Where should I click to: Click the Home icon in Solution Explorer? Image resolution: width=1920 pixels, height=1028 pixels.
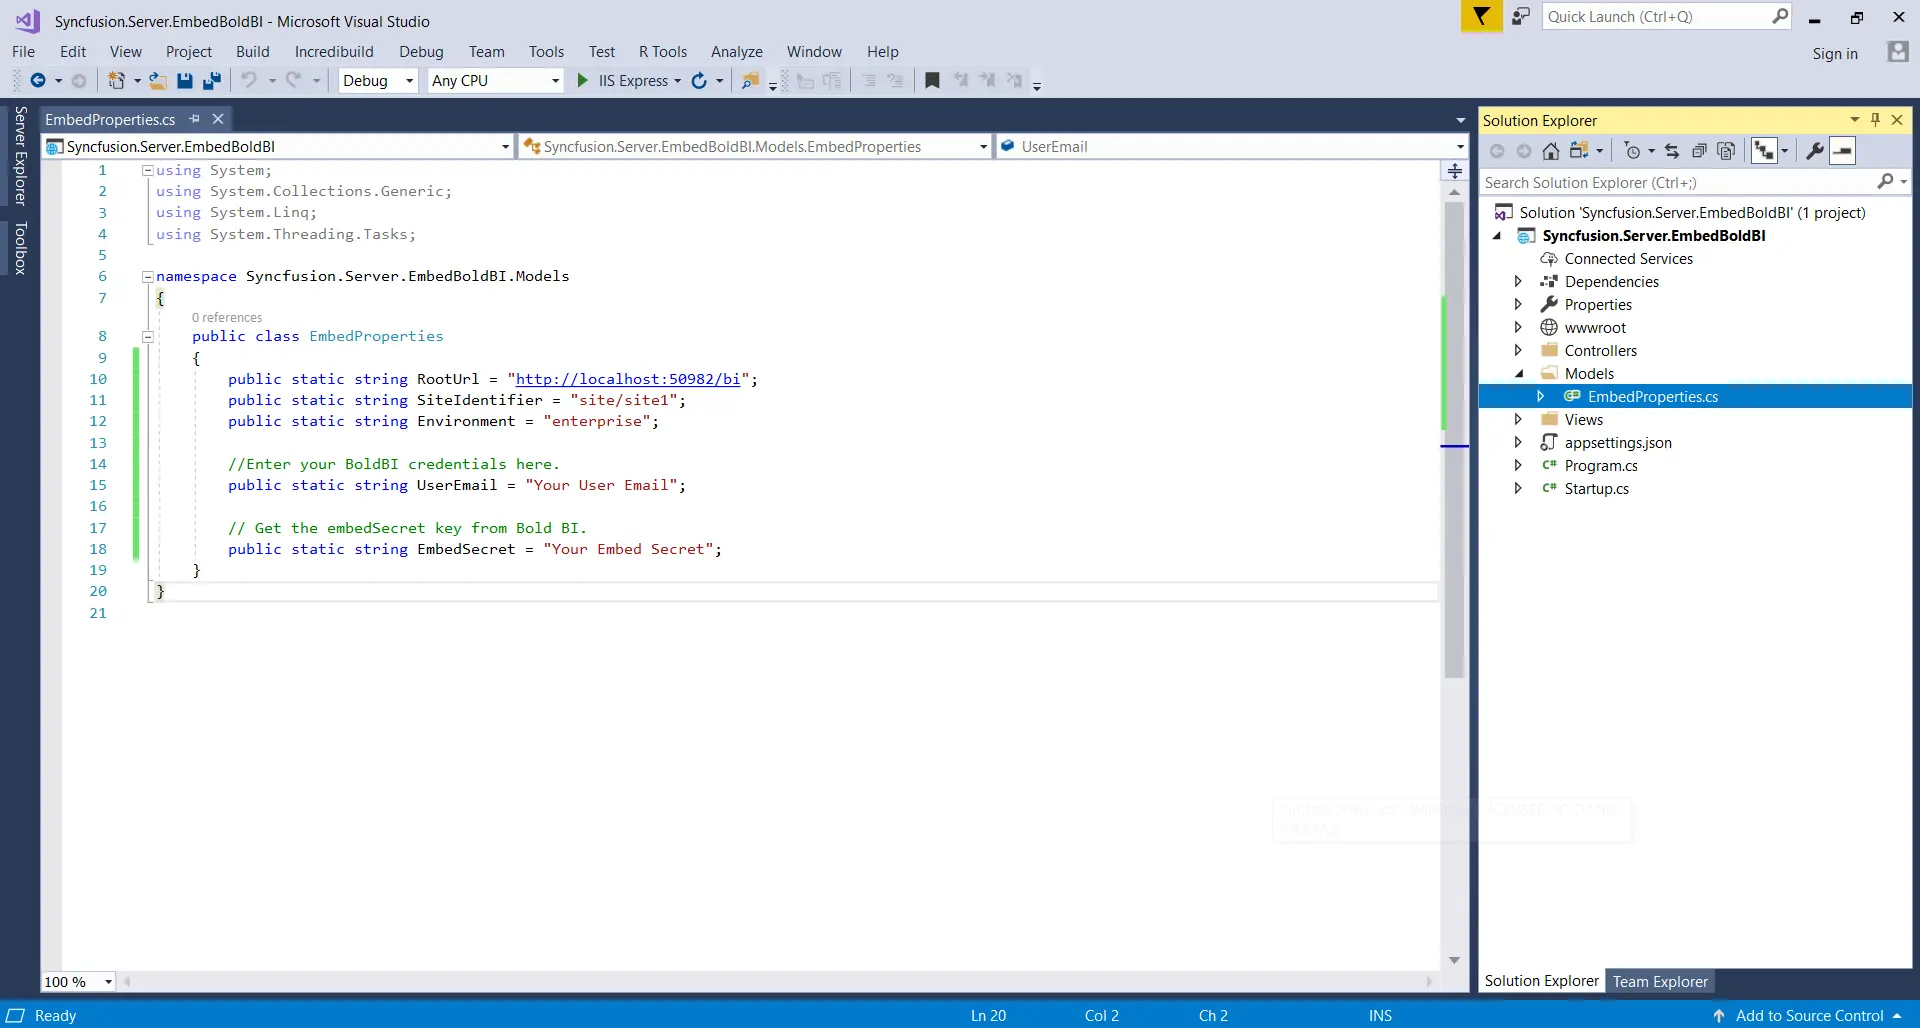tap(1550, 151)
